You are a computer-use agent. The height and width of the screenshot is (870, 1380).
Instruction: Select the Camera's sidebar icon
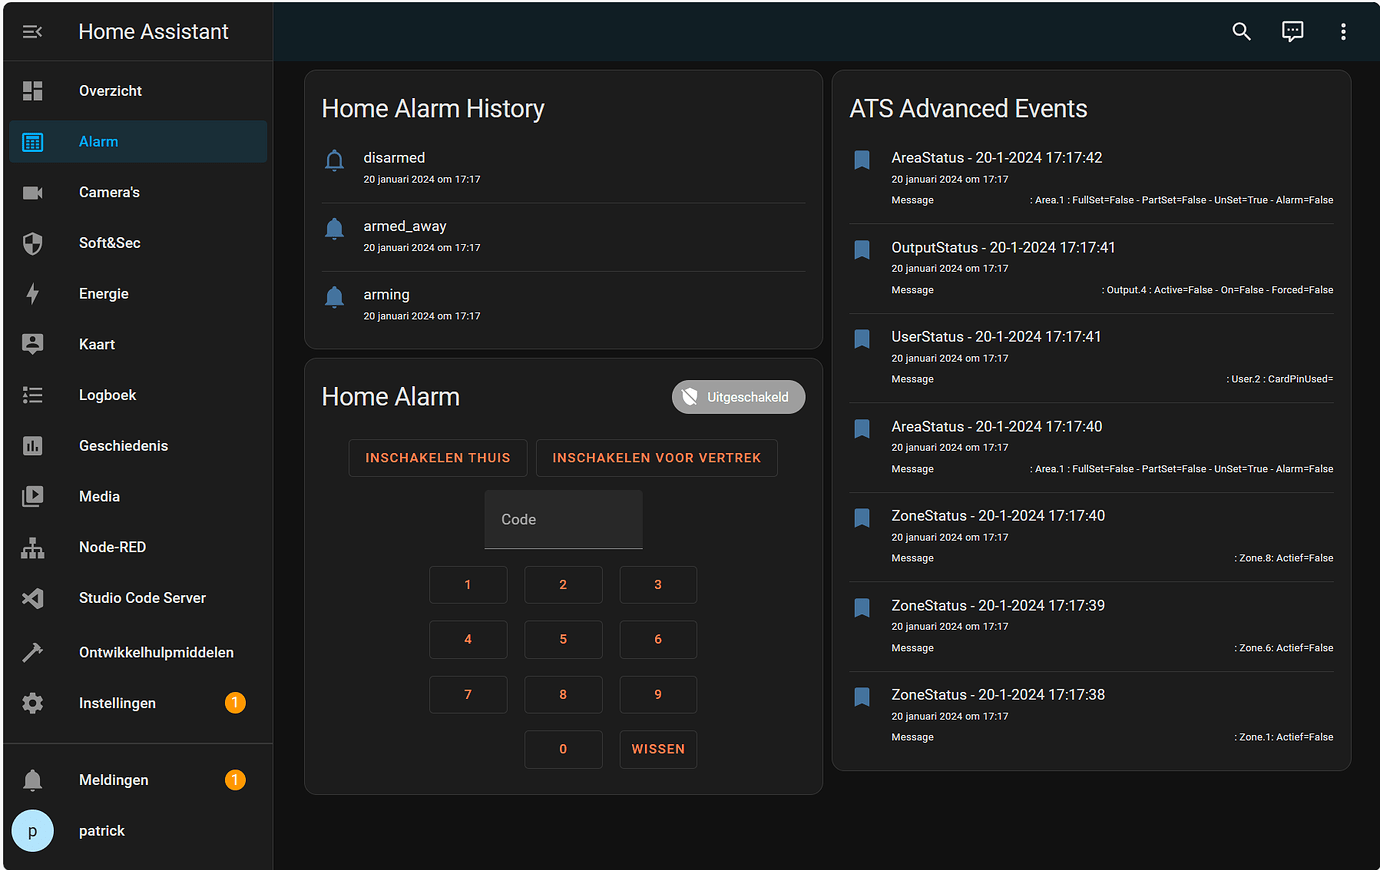(33, 192)
